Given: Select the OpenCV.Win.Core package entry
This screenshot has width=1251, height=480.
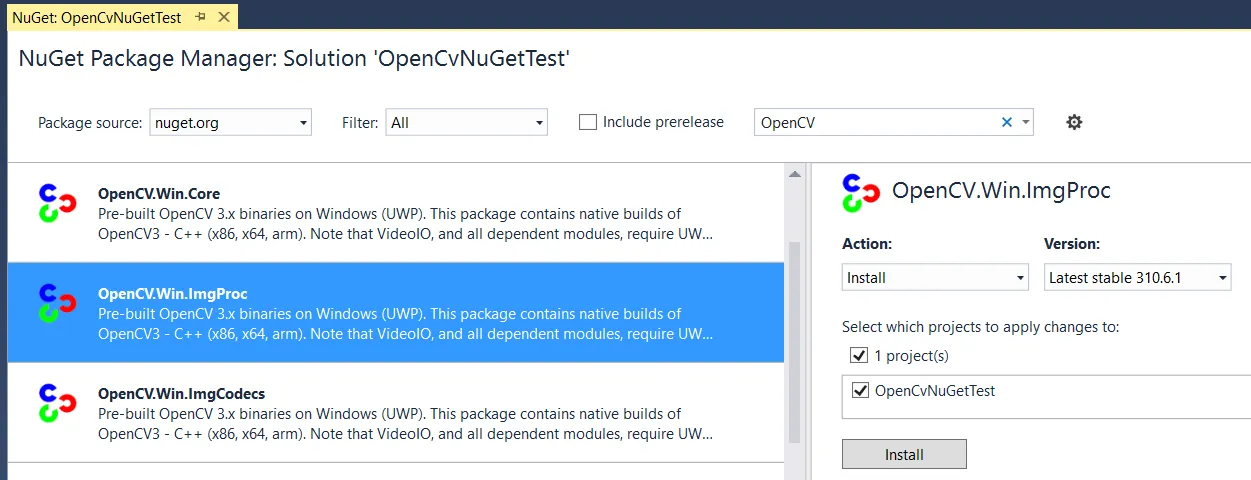Looking at the screenshot, I should 400,213.
